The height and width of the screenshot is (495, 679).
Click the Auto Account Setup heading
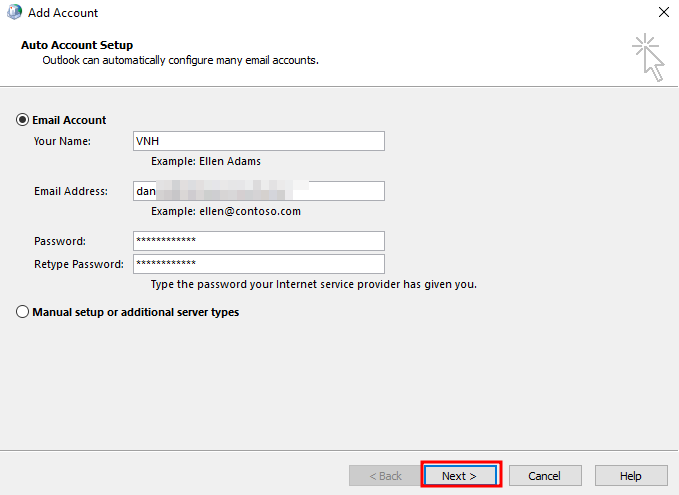(x=77, y=45)
